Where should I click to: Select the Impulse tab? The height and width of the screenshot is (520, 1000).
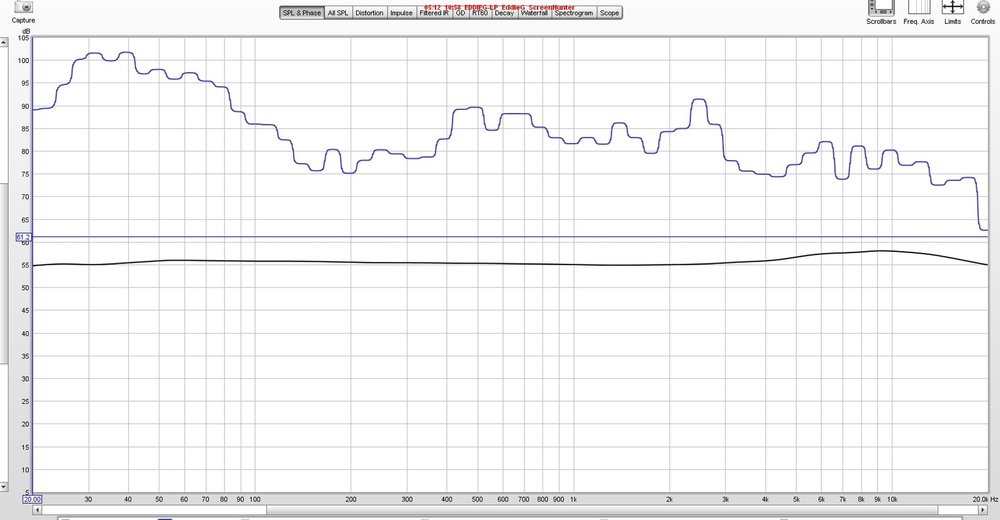401,13
